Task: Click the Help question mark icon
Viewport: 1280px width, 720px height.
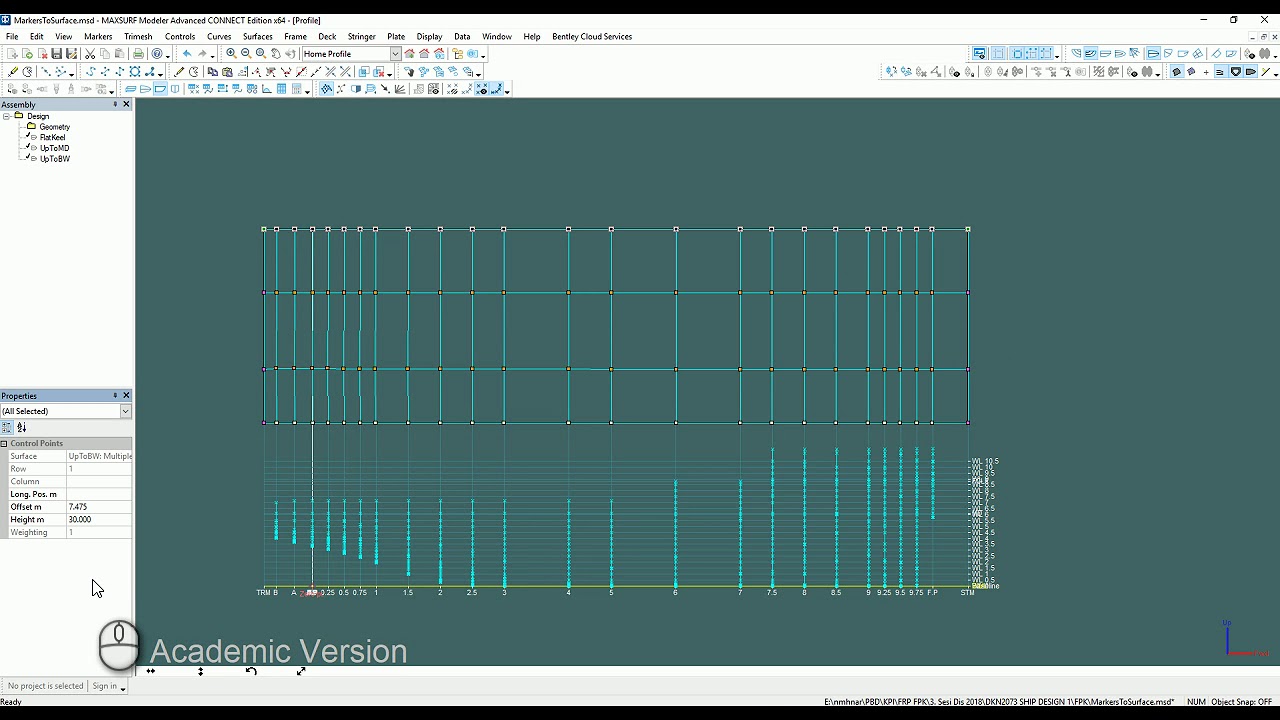Action: point(157,53)
